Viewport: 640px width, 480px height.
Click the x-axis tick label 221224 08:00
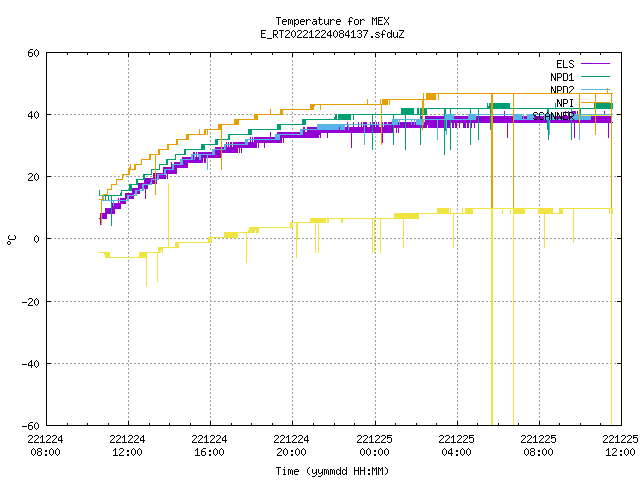tap(45, 446)
